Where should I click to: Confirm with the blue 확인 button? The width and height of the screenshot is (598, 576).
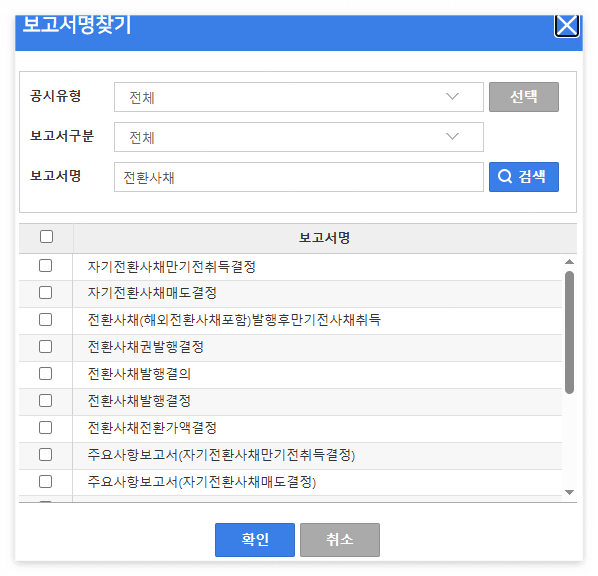(255, 540)
